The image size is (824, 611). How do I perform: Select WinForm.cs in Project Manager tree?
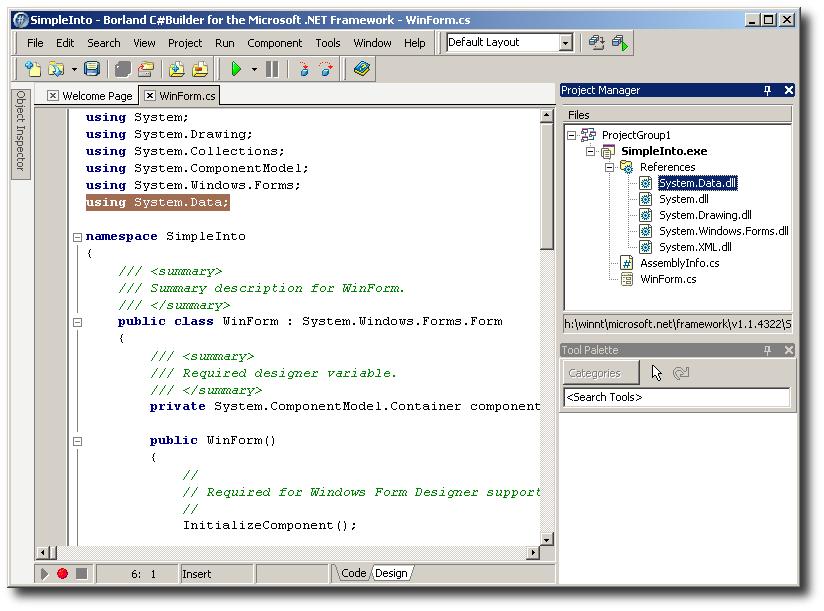pos(668,279)
